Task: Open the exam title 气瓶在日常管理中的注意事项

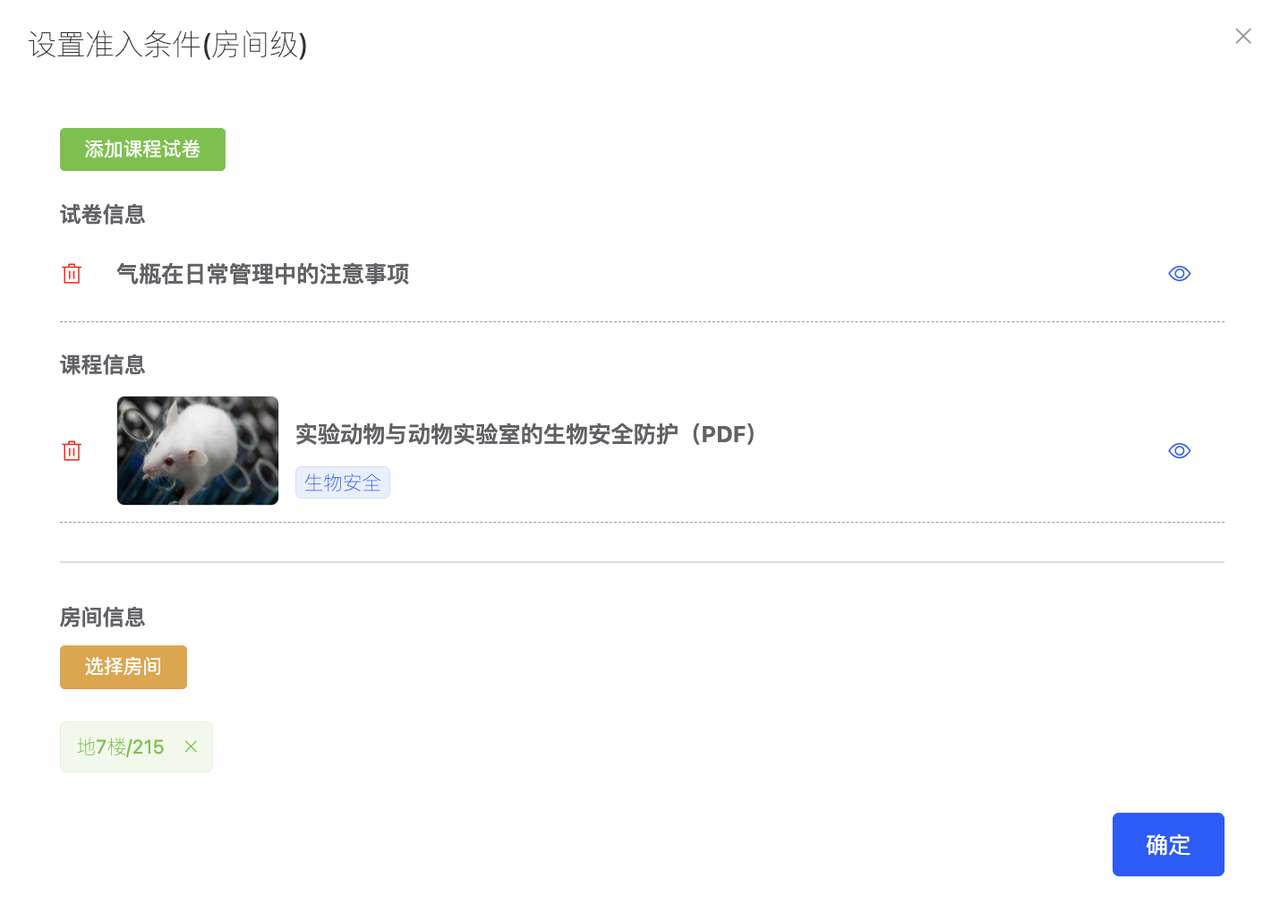Action: [x=263, y=274]
